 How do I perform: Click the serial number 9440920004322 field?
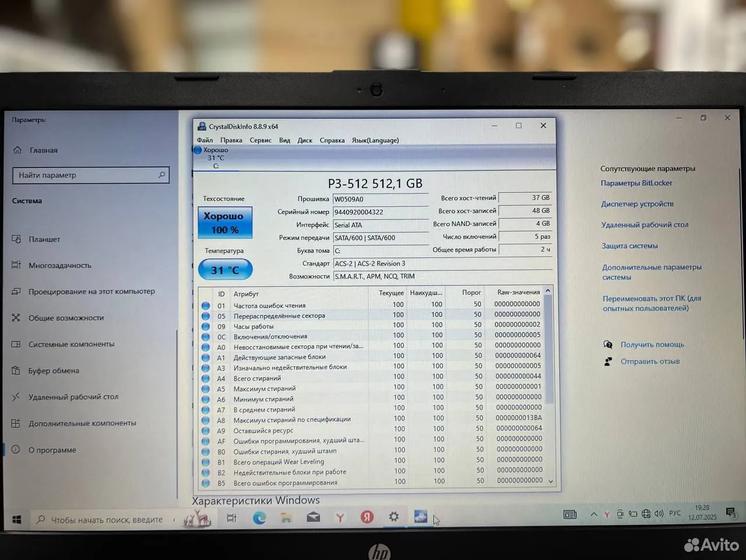click(x=380, y=212)
